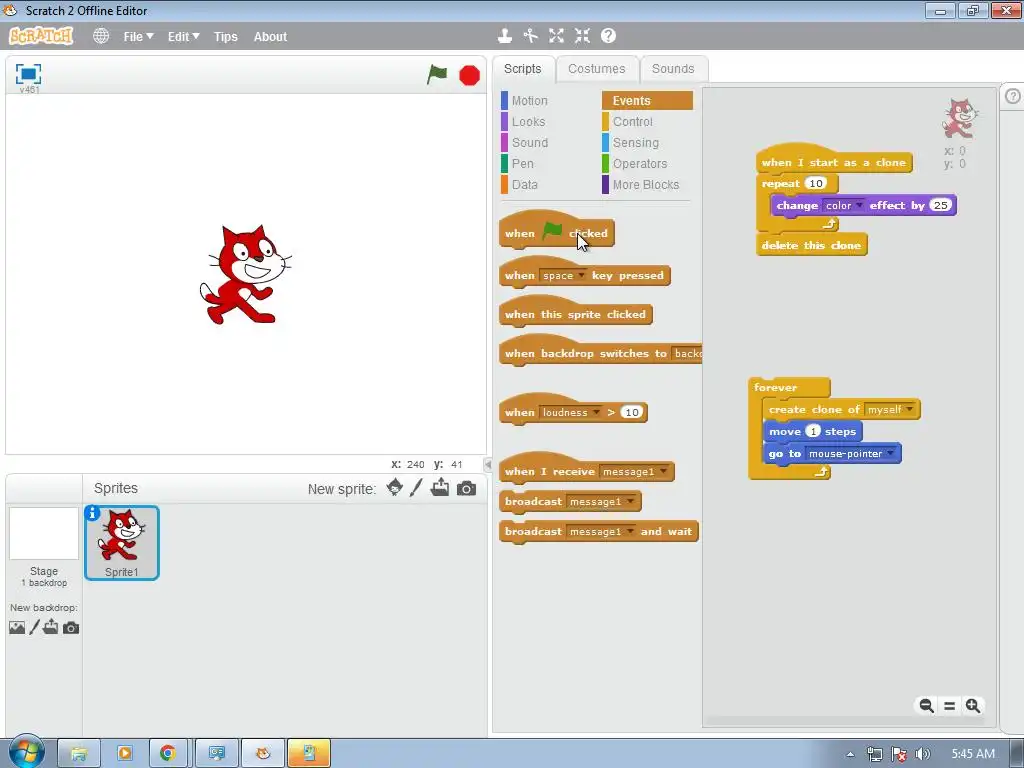The height and width of the screenshot is (768, 1024).
Task: Reset scripts area zoom to normal
Action: (950, 706)
